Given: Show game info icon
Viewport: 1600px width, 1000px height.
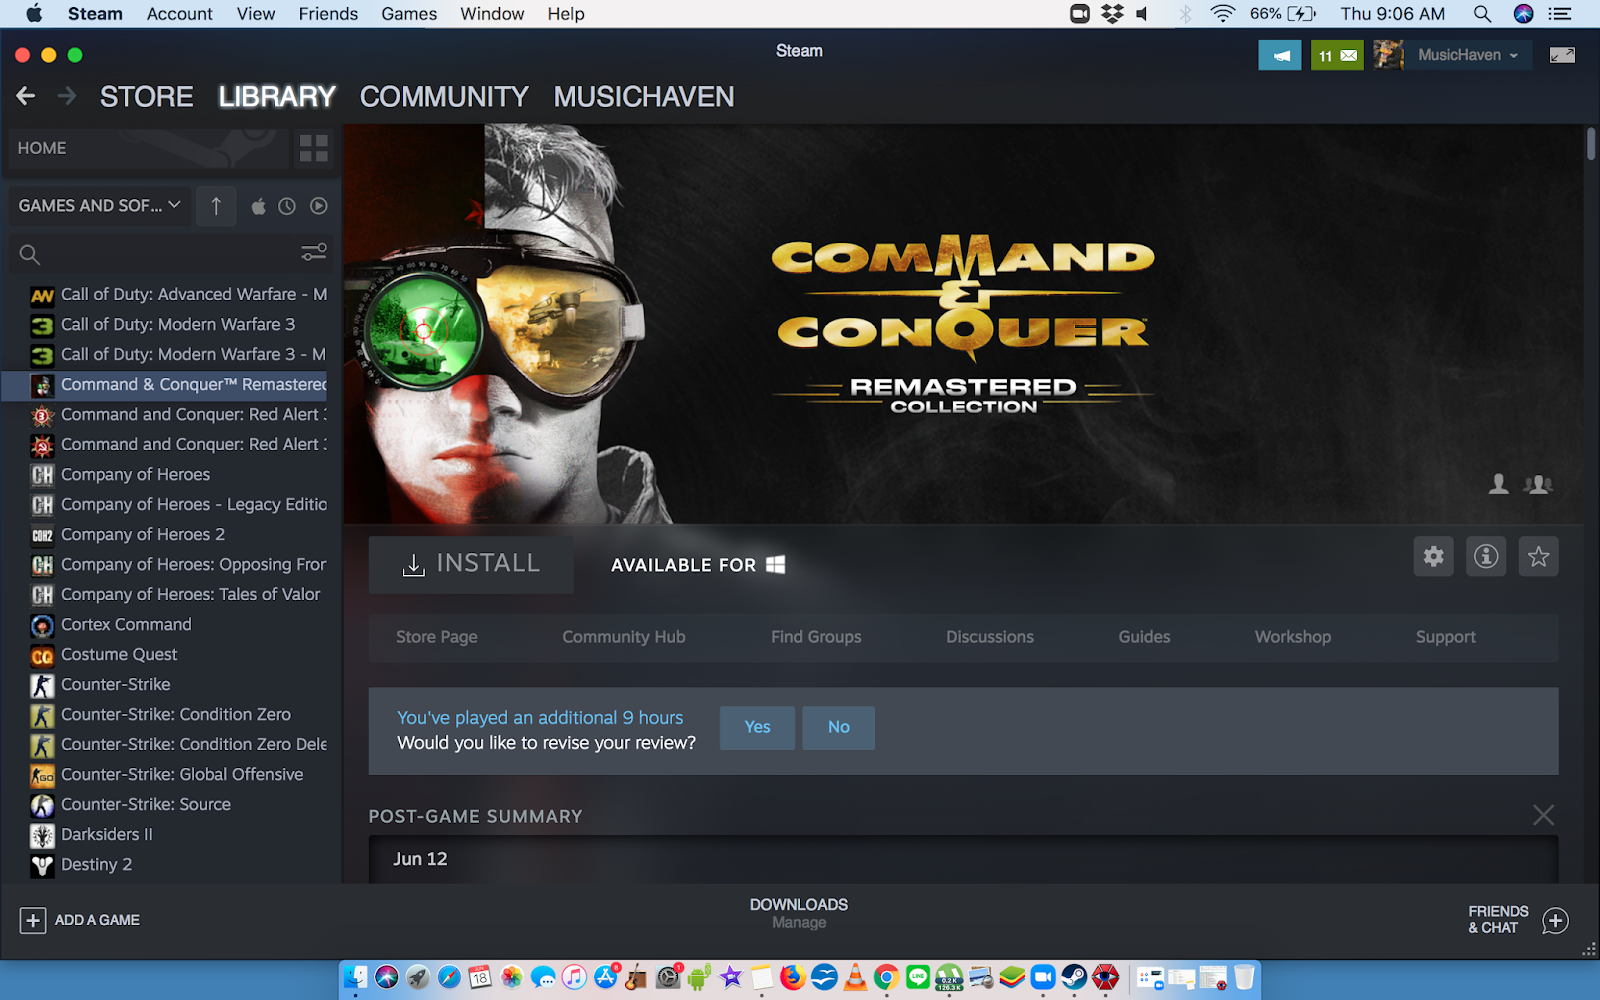Looking at the screenshot, I should 1486,556.
